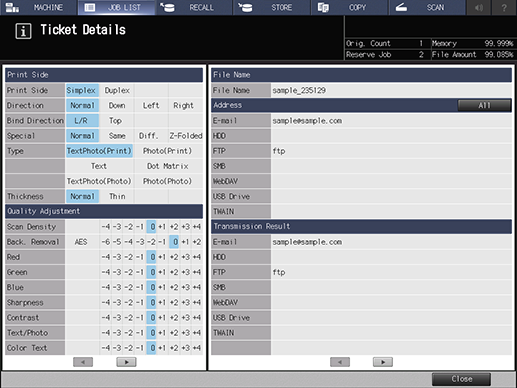This screenshot has height=388, width=517.
Task: Open help with the question mark icon
Action: click(x=504, y=7)
